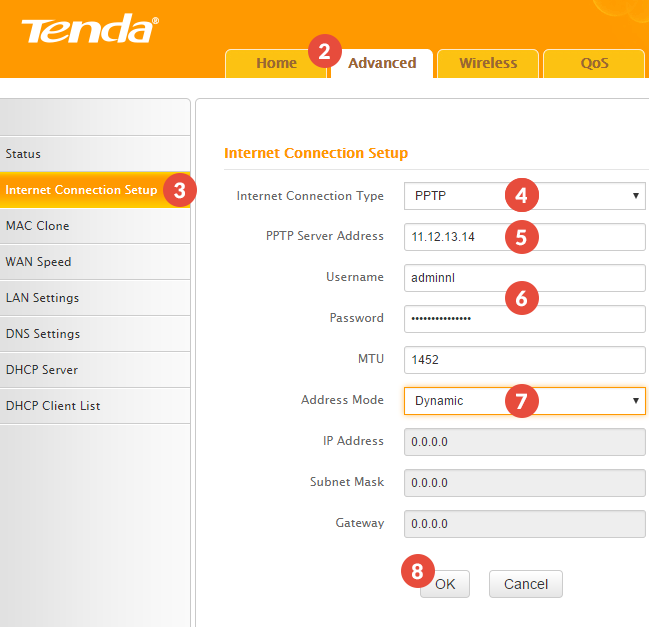Open the Home tab
The width and height of the screenshot is (649, 627).
pyautogui.click(x=276, y=63)
